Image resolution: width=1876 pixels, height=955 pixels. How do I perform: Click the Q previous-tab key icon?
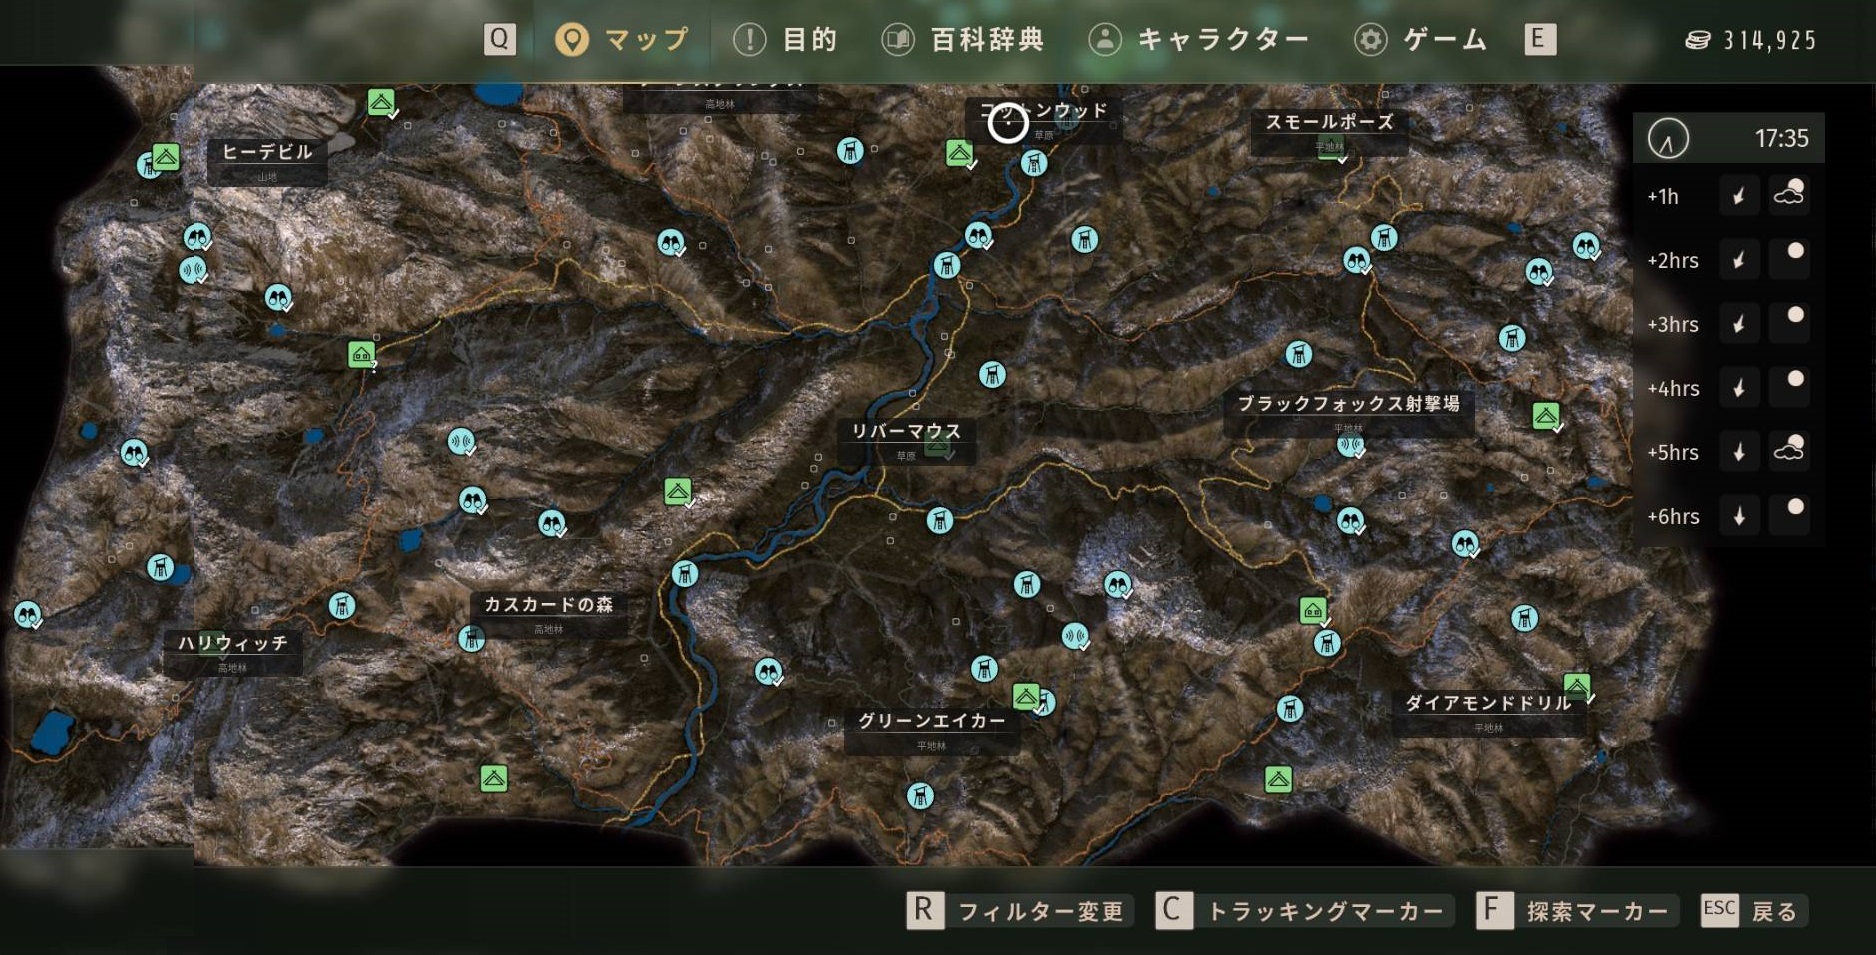(x=499, y=39)
